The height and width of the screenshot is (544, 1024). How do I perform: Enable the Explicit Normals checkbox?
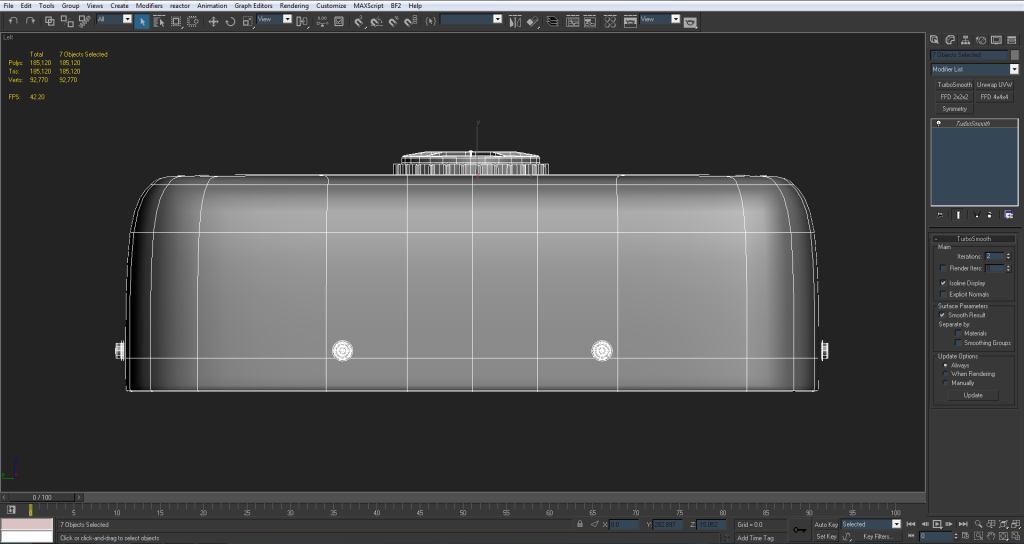click(943, 294)
